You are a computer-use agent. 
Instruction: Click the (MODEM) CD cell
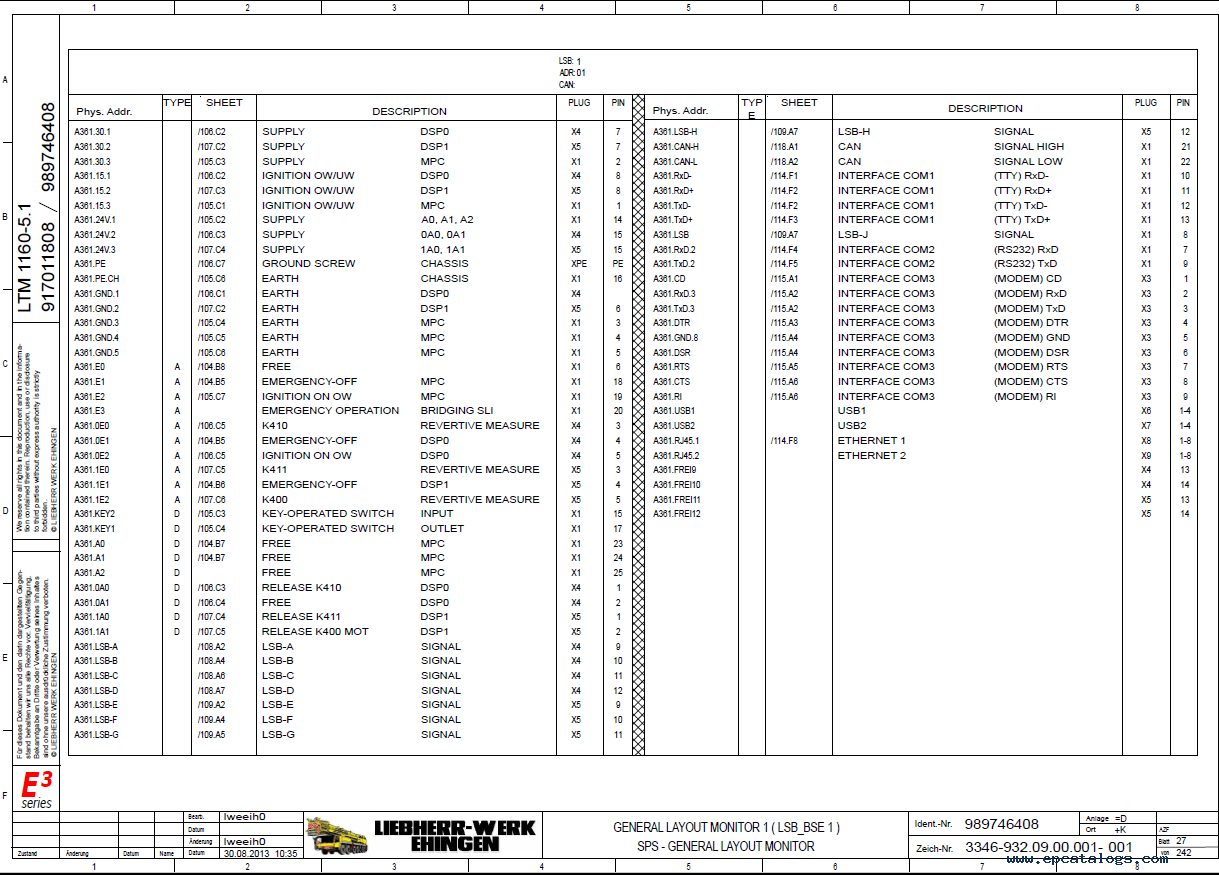pyautogui.click(x=1027, y=279)
